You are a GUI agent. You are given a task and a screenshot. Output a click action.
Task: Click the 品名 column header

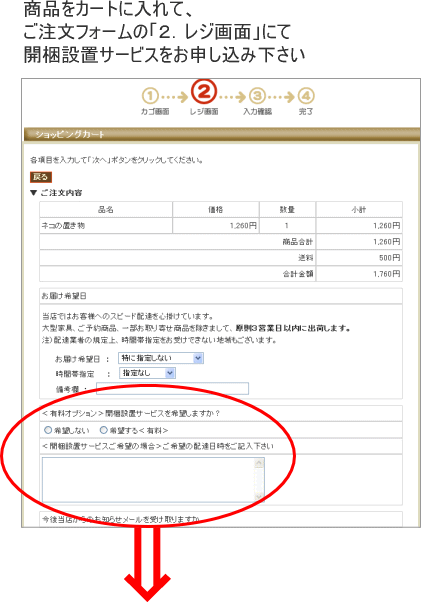pyautogui.click(x=106, y=209)
